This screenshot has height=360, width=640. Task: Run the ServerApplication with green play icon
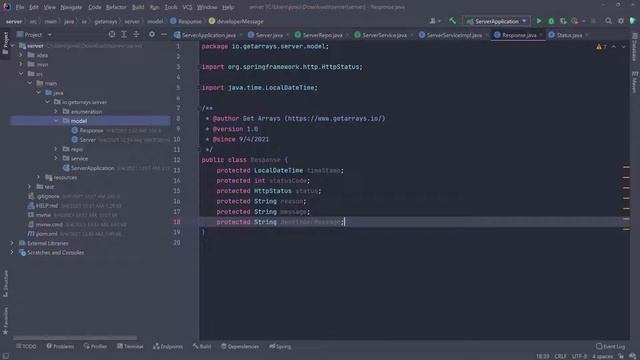pyautogui.click(x=539, y=21)
